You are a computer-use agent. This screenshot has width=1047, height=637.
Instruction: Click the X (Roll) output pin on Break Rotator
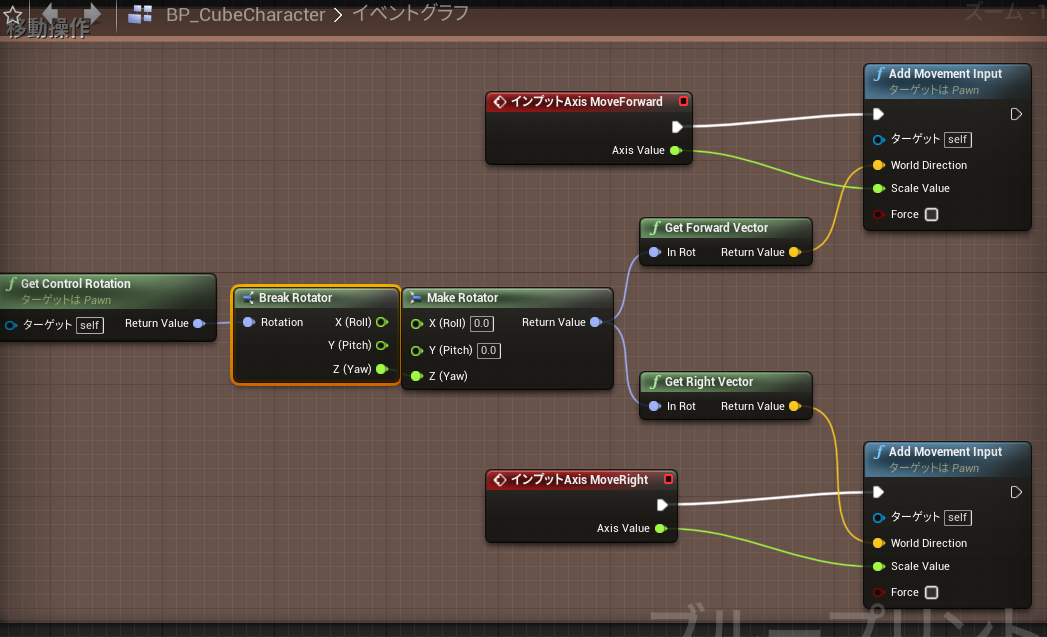click(x=382, y=322)
